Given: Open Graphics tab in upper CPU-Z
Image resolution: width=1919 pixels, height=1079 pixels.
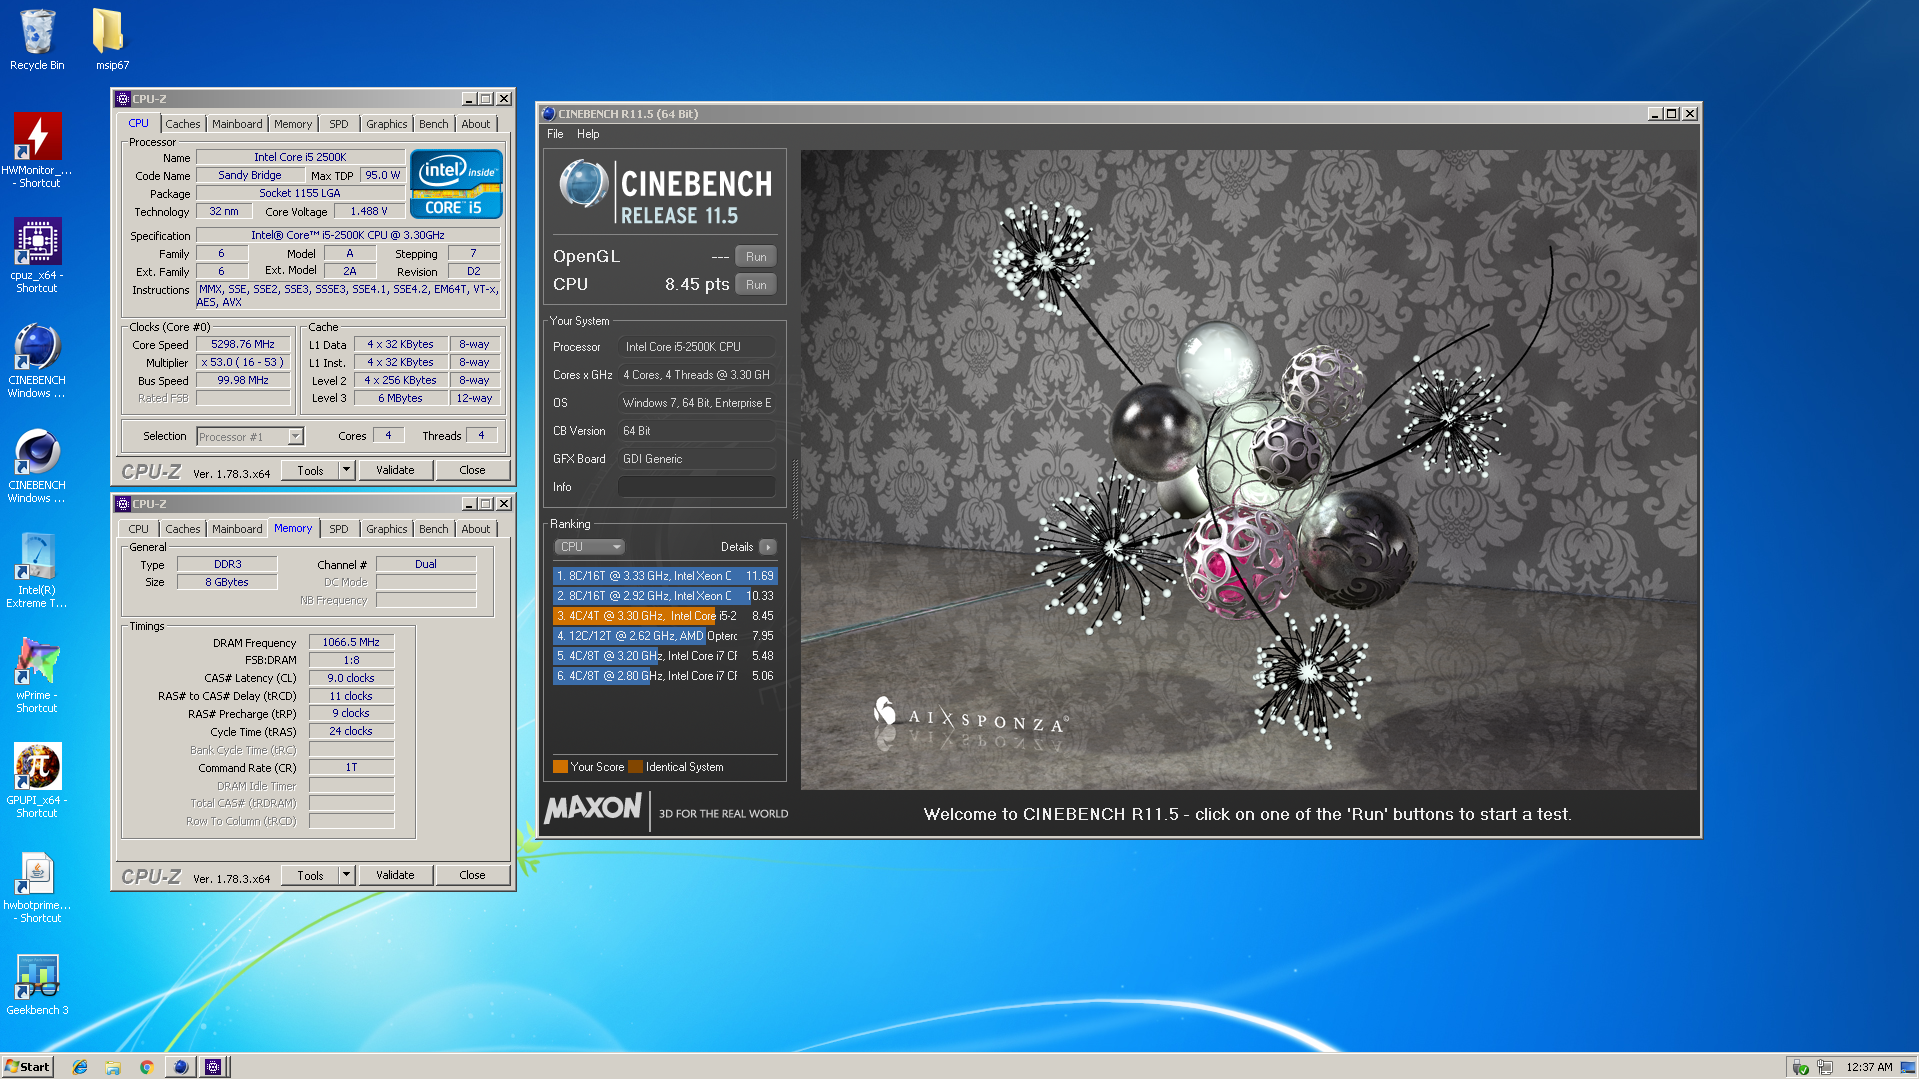Looking at the screenshot, I should [386, 124].
